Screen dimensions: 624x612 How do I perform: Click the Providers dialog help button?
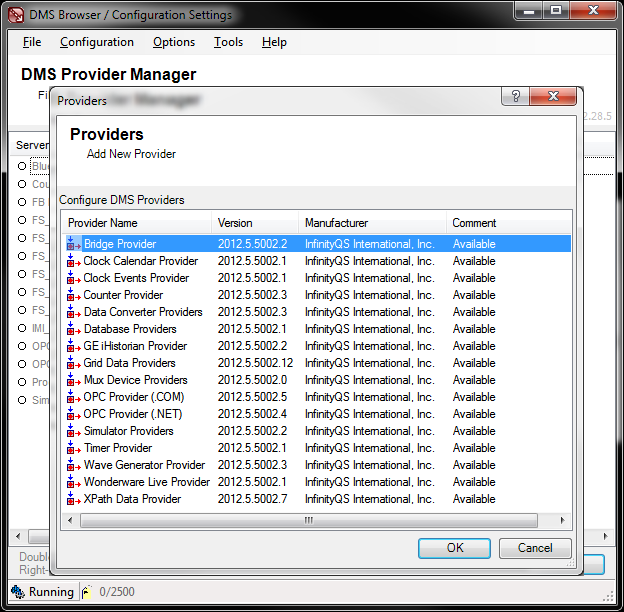[515, 96]
